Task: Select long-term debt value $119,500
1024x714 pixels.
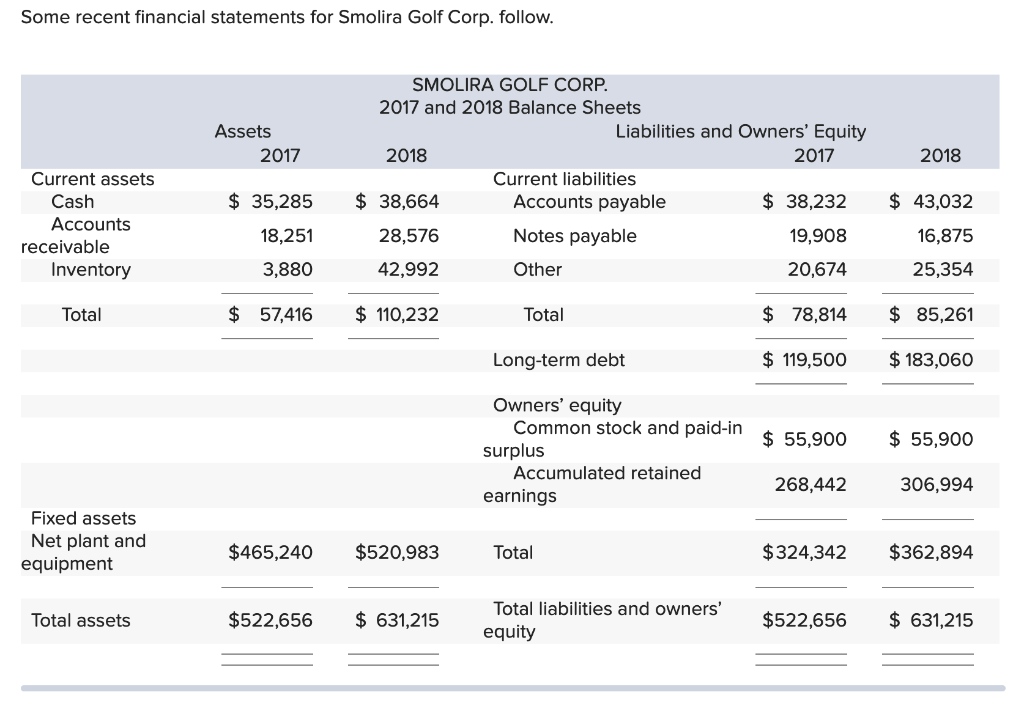Action: (805, 360)
